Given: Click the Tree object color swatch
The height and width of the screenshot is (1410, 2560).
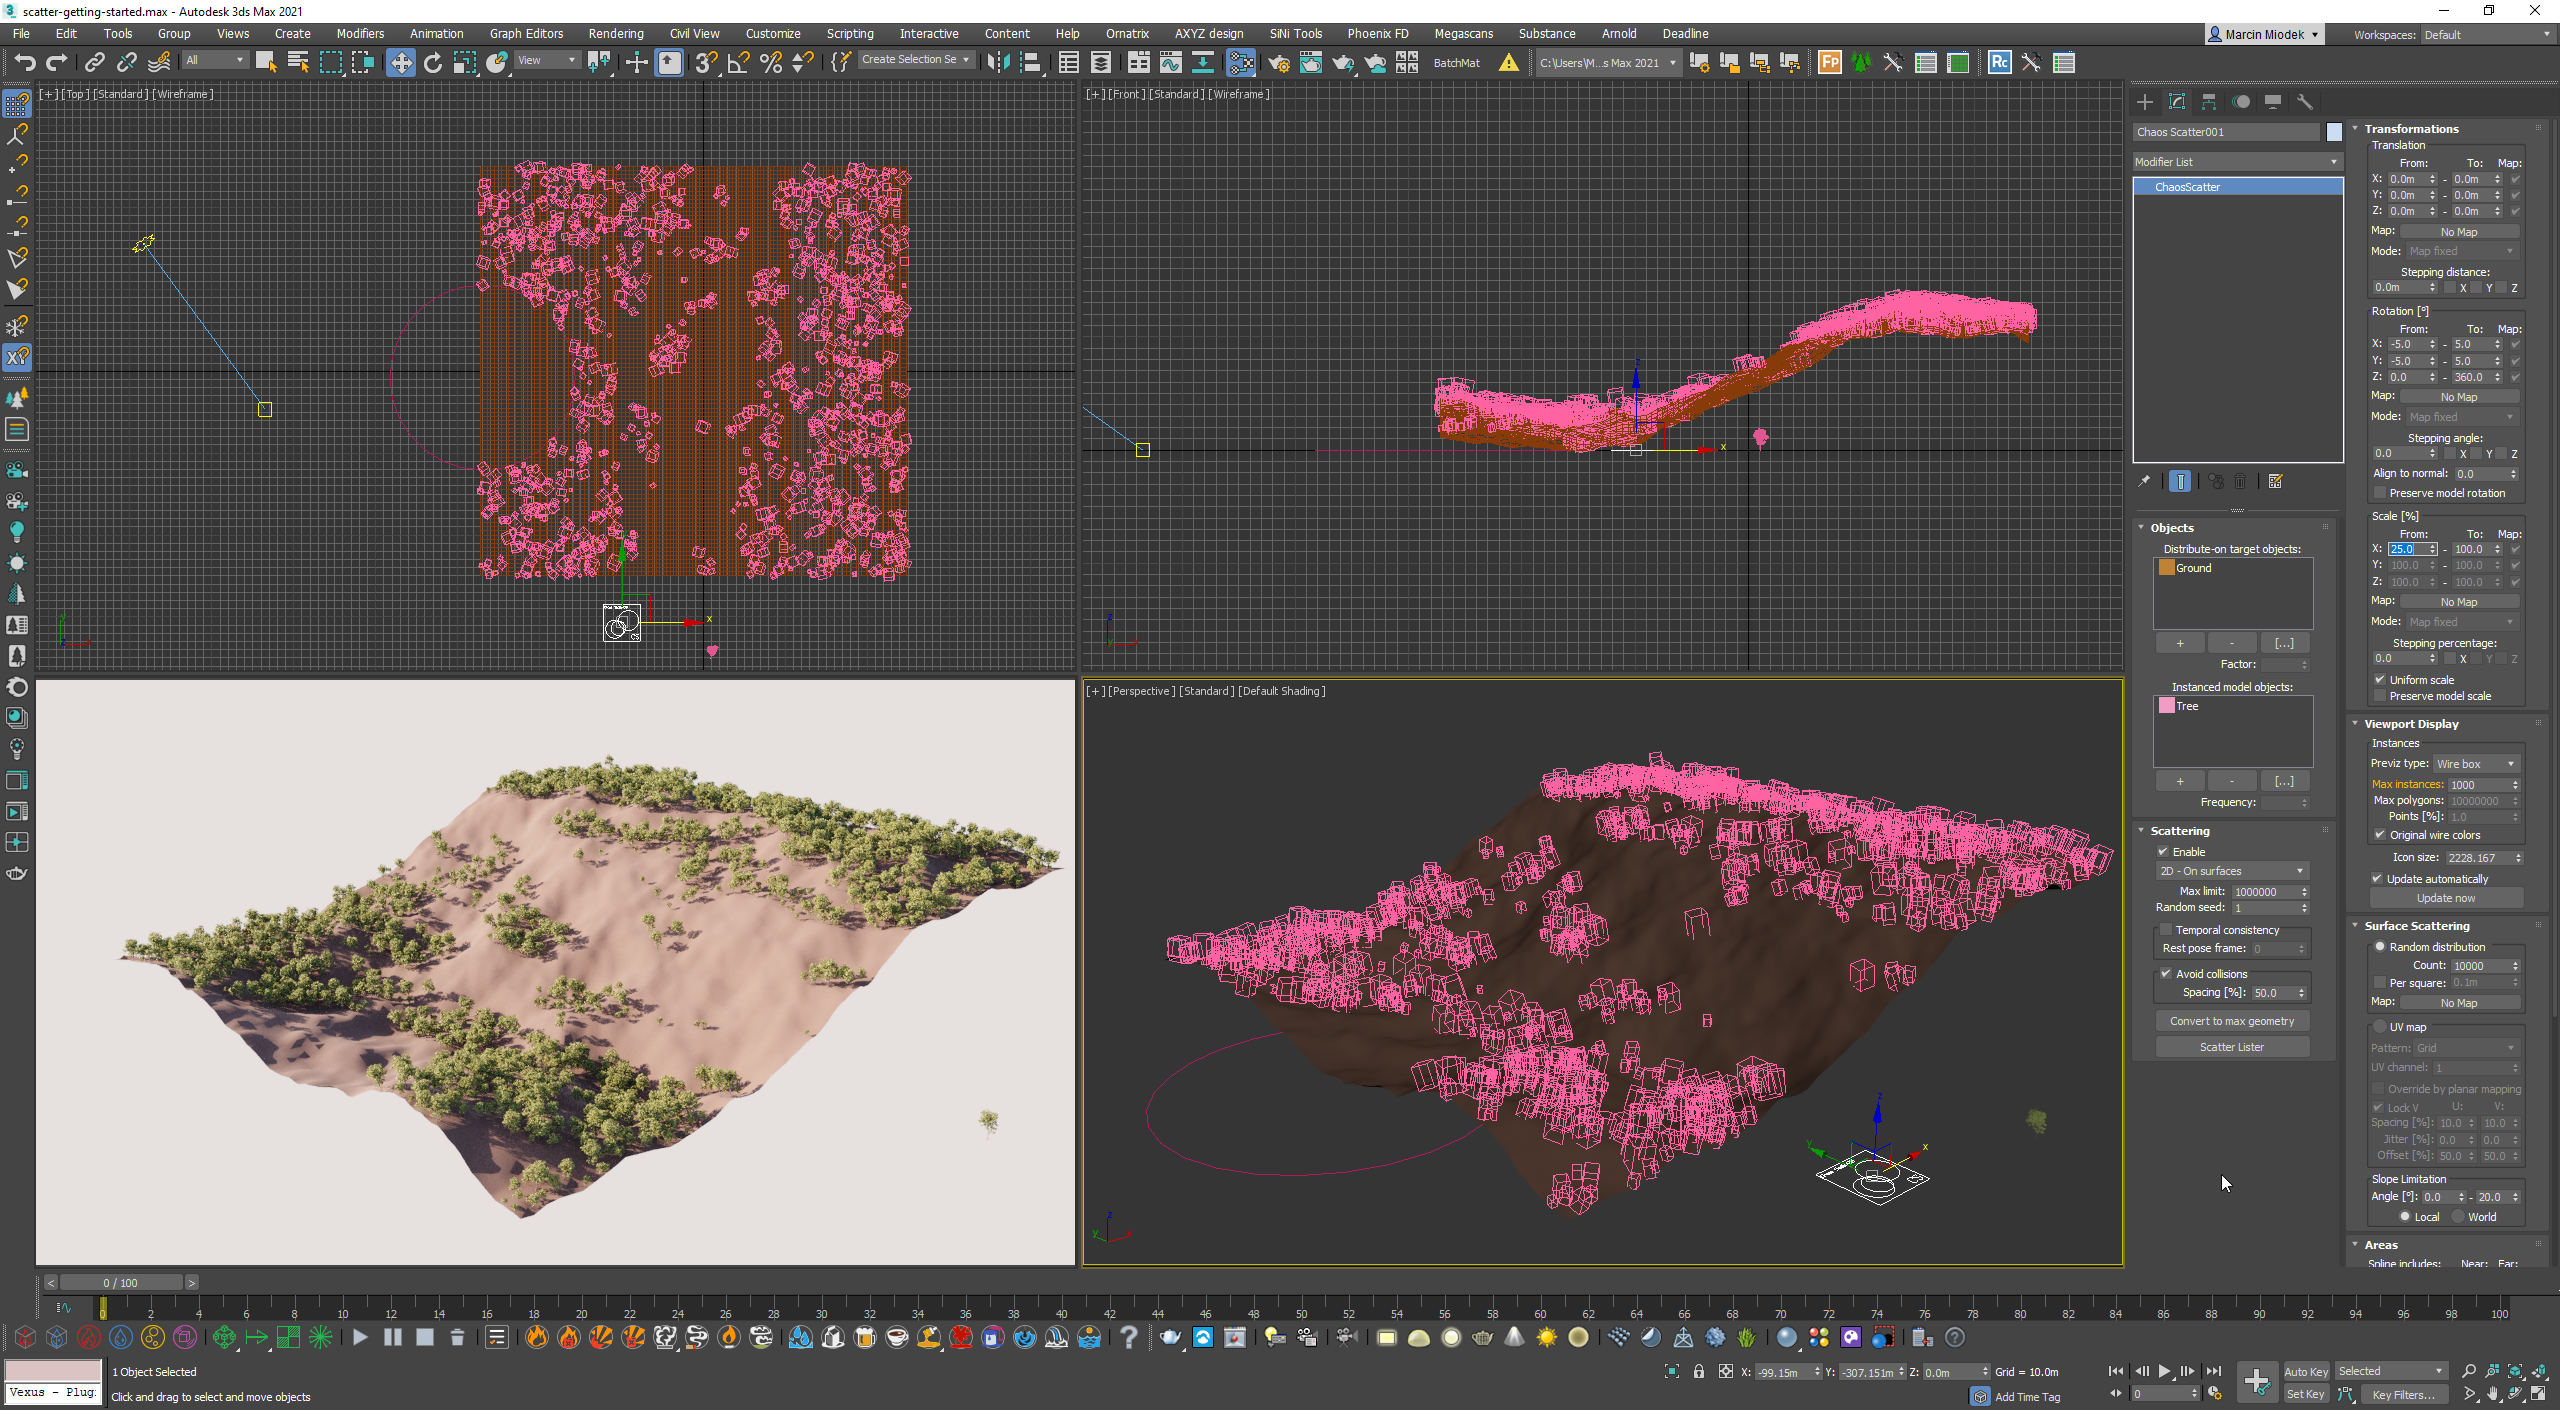Looking at the screenshot, I should pos(2166,706).
